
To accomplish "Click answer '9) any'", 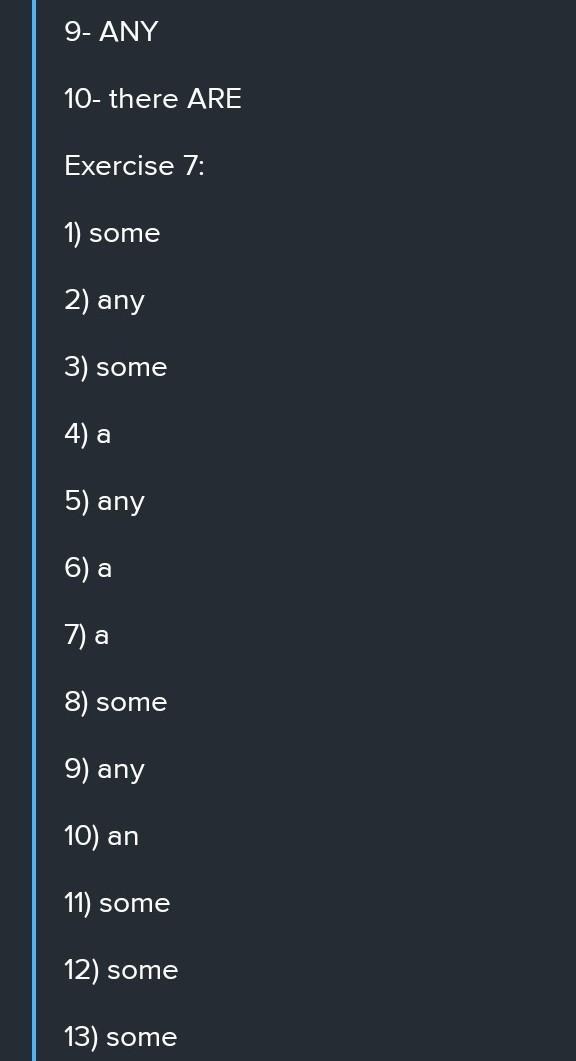I will [105, 769].
